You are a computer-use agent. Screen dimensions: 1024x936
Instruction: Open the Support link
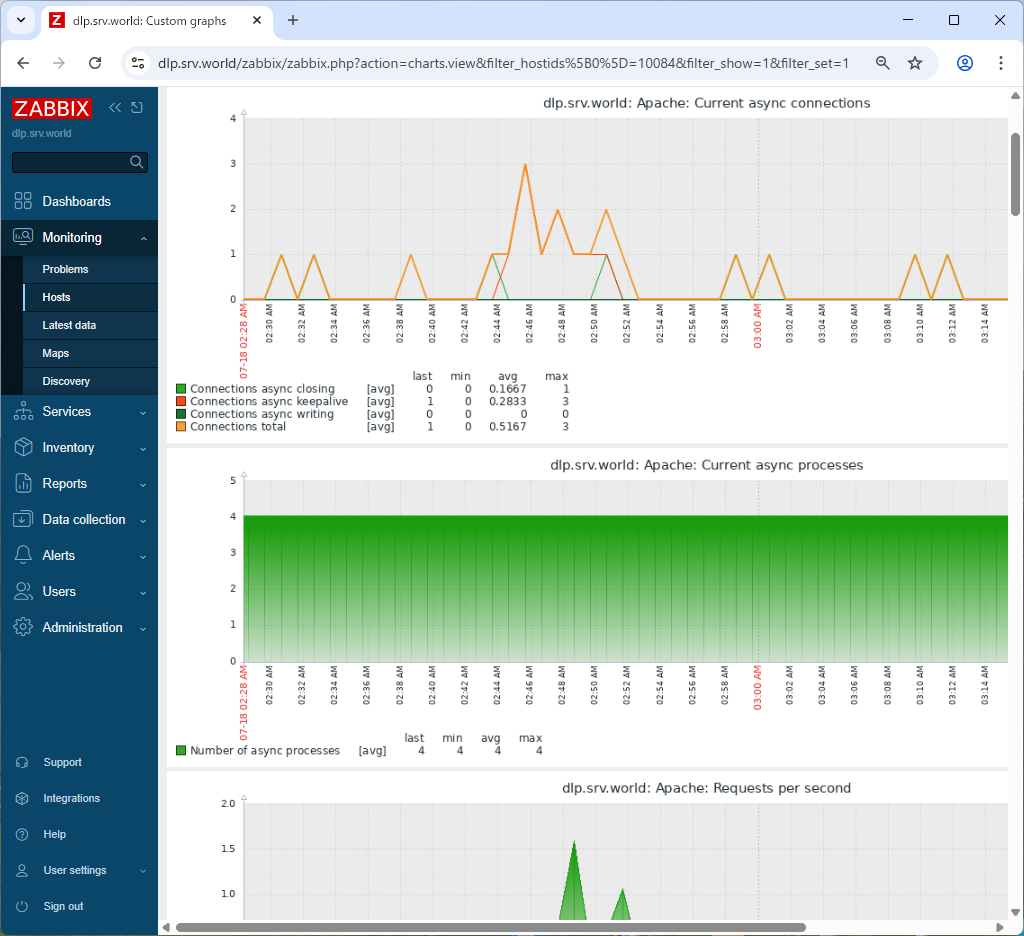click(63, 762)
